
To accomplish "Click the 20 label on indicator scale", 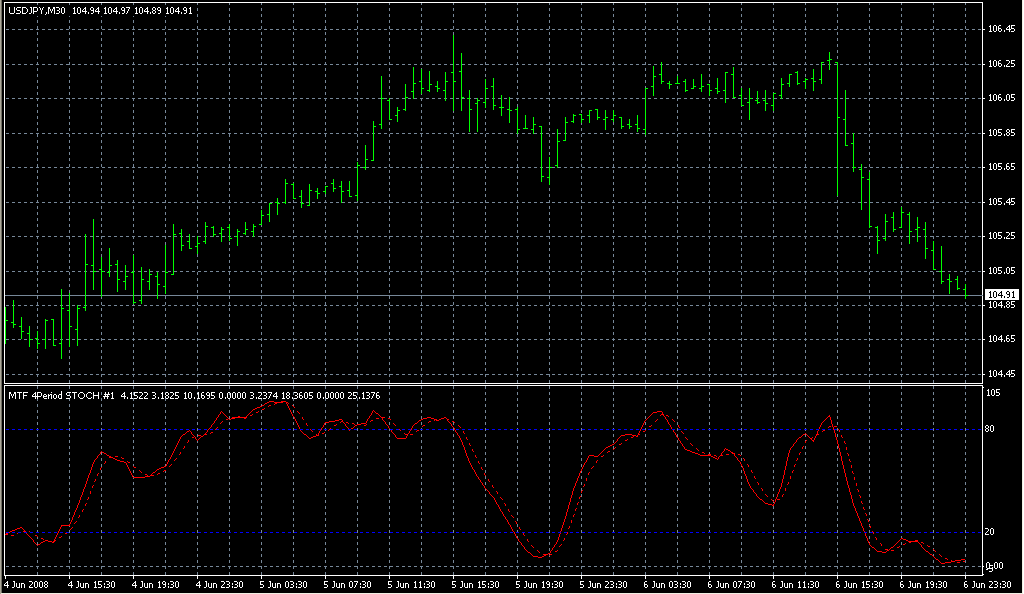I will (x=993, y=533).
